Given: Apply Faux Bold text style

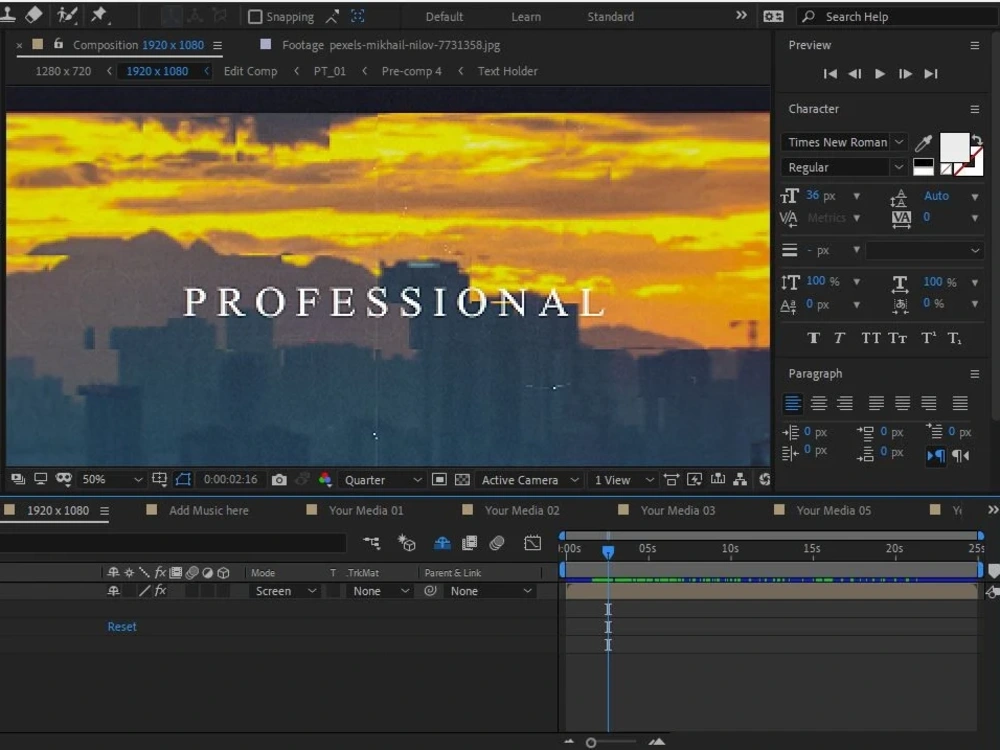Looking at the screenshot, I should [813, 338].
